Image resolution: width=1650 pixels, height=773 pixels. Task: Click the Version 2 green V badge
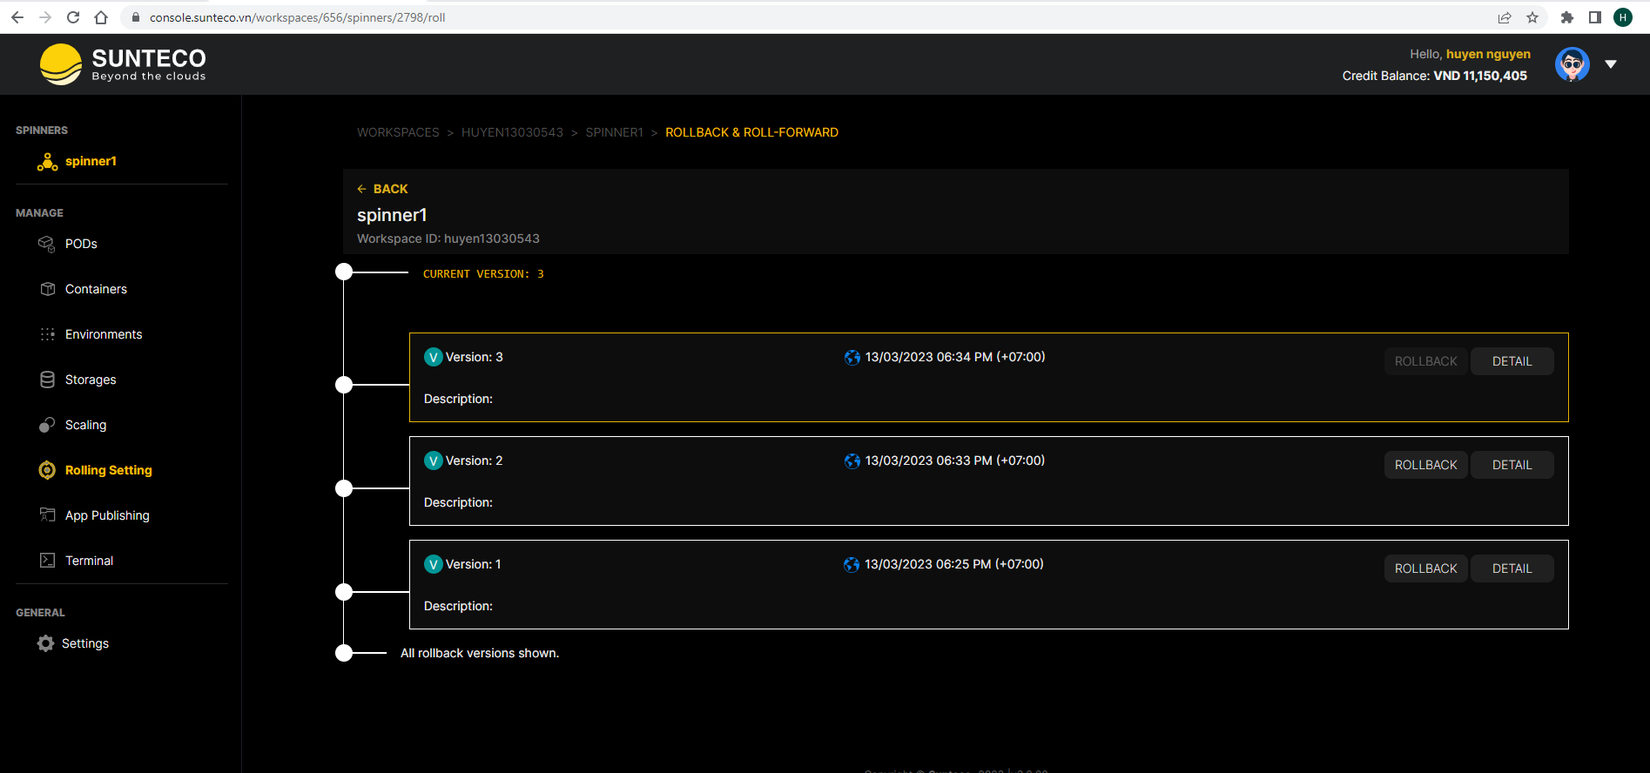(x=433, y=461)
